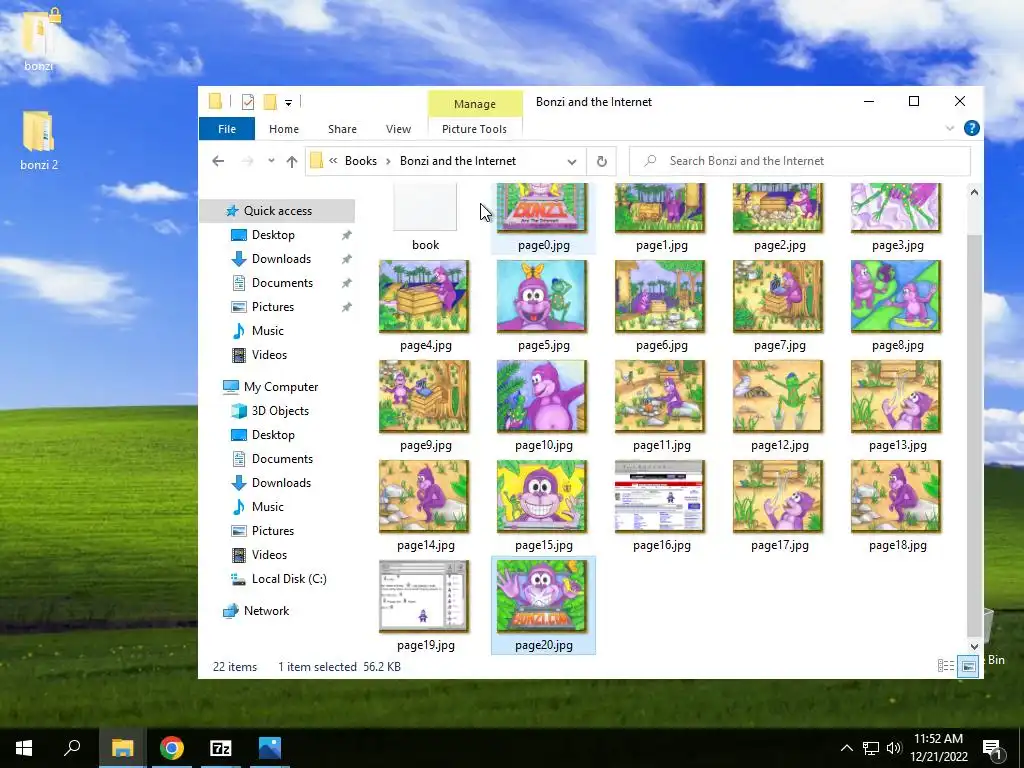
Task: Open Local Disk (C:) in navigation pane
Action: [289, 579]
